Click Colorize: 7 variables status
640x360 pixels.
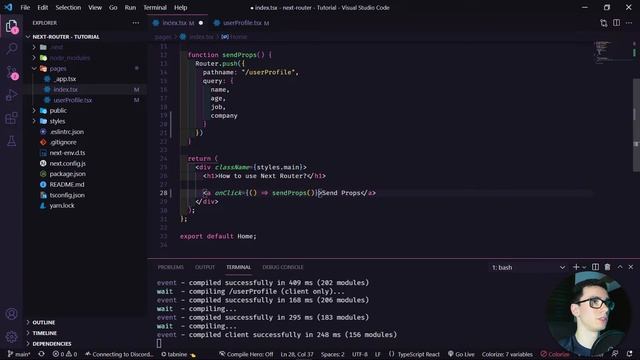pos(507,354)
